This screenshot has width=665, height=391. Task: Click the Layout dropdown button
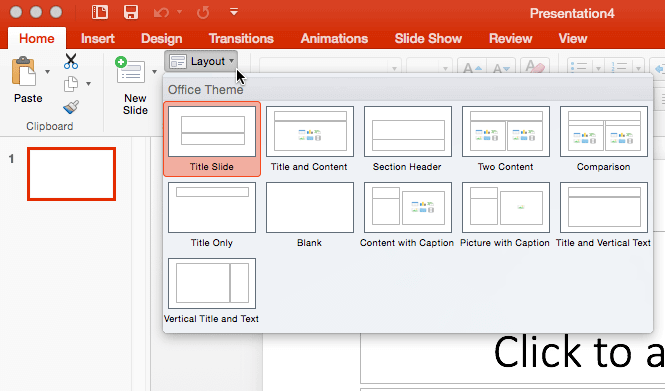click(201, 61)
